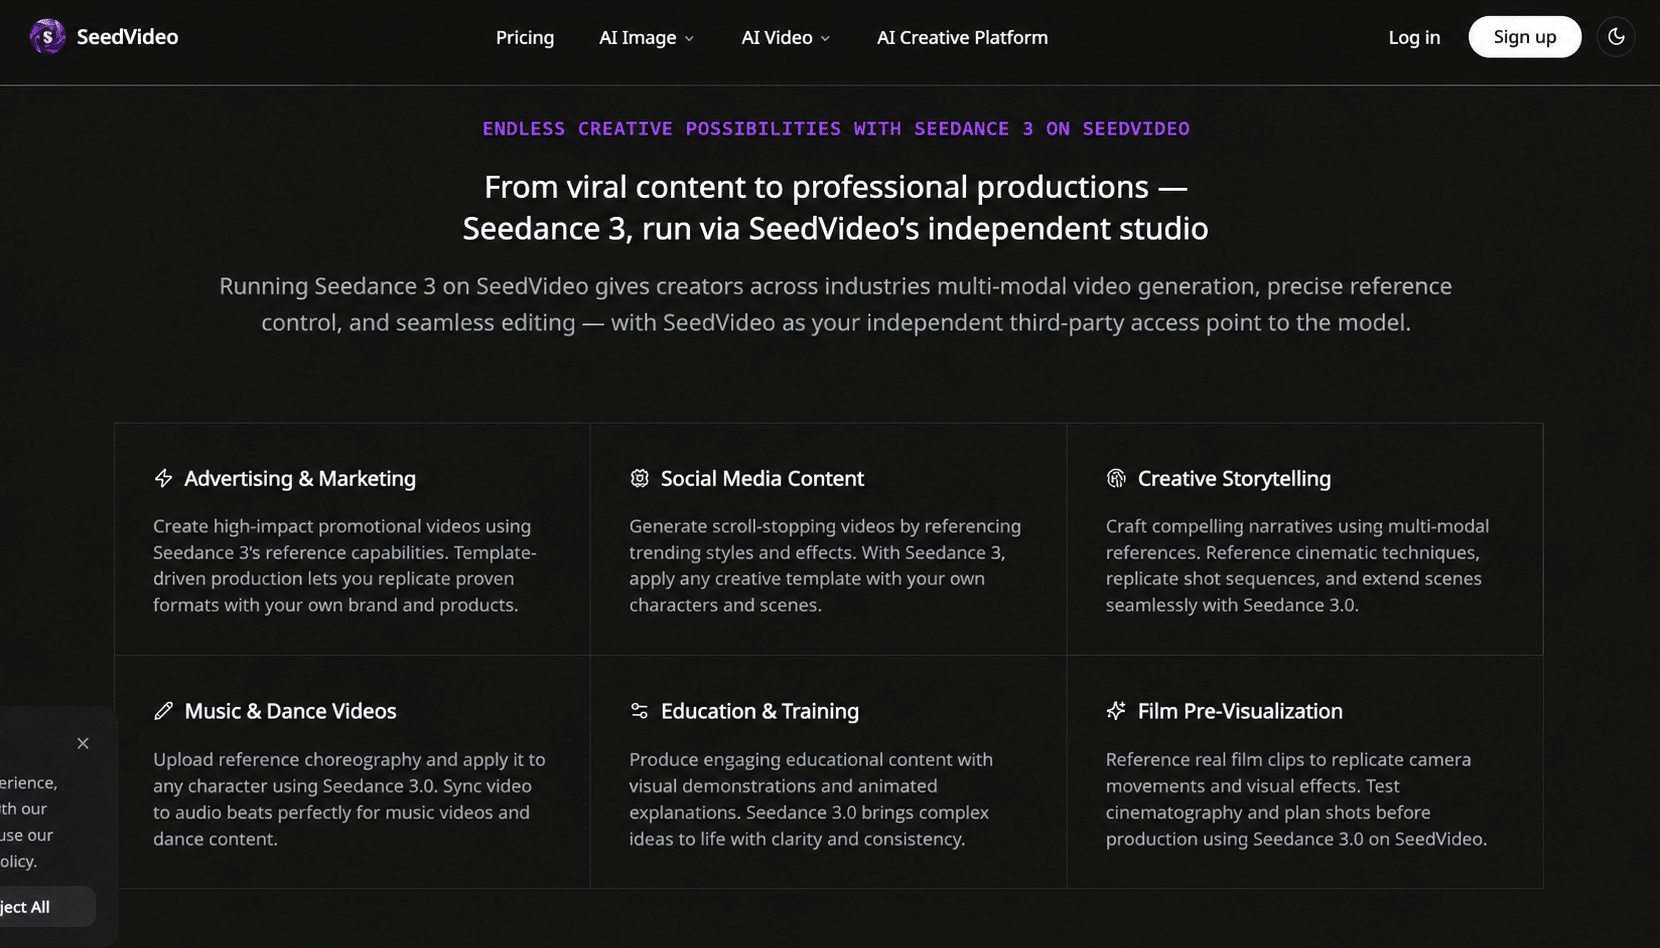Click the 'Generate scroll-stopping videos' description
This screenshot has width=1660, height=948.
pyautogui.click(x=825, y=565)
